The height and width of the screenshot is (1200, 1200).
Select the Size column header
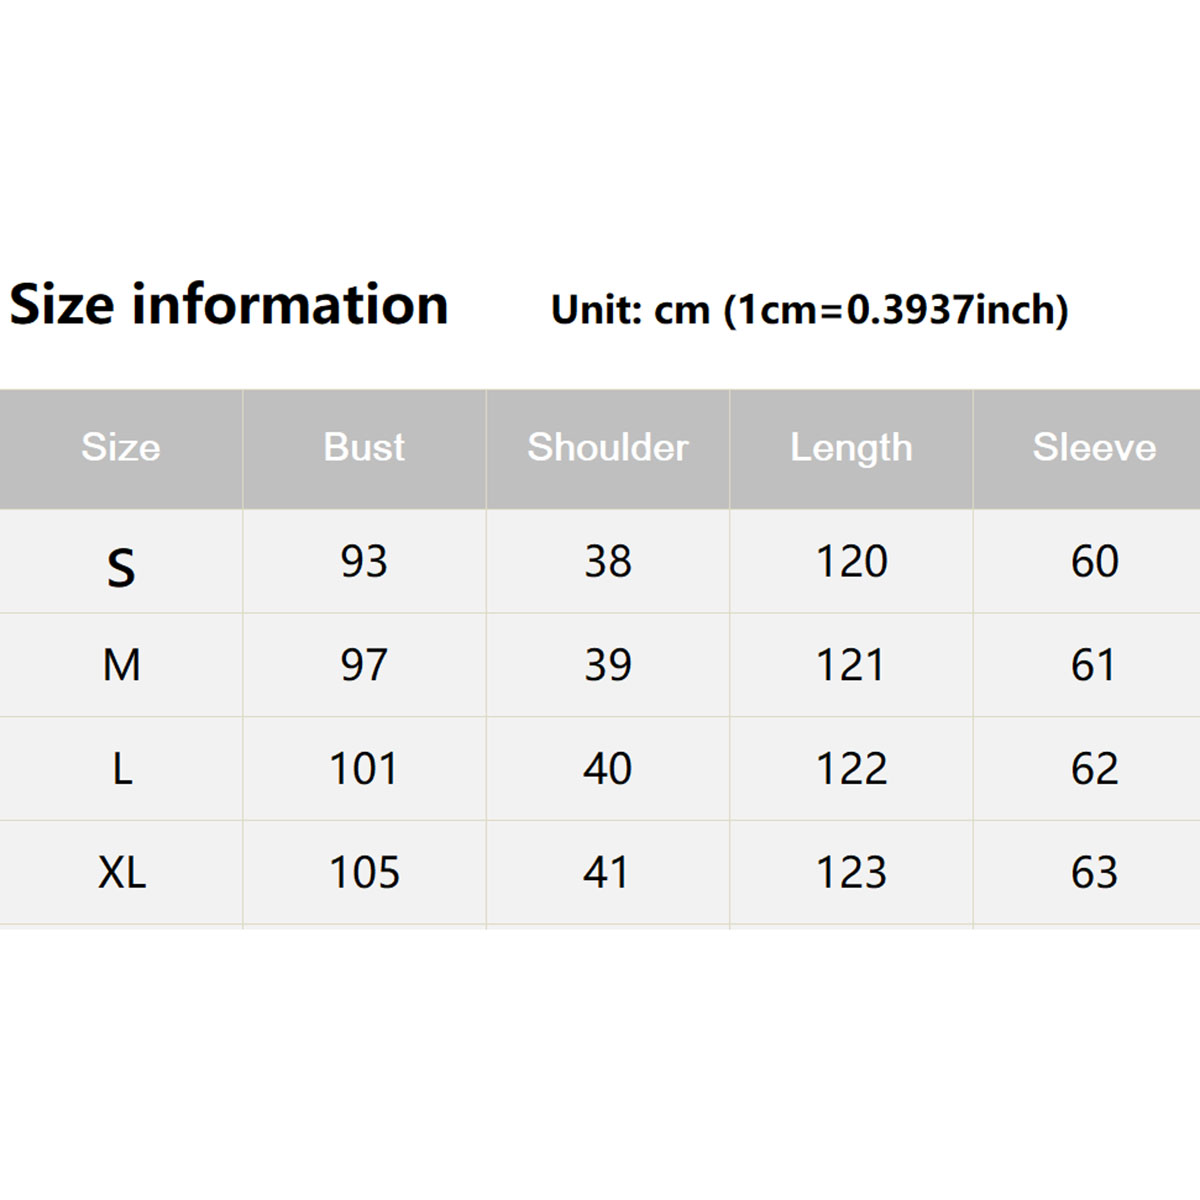121,447
